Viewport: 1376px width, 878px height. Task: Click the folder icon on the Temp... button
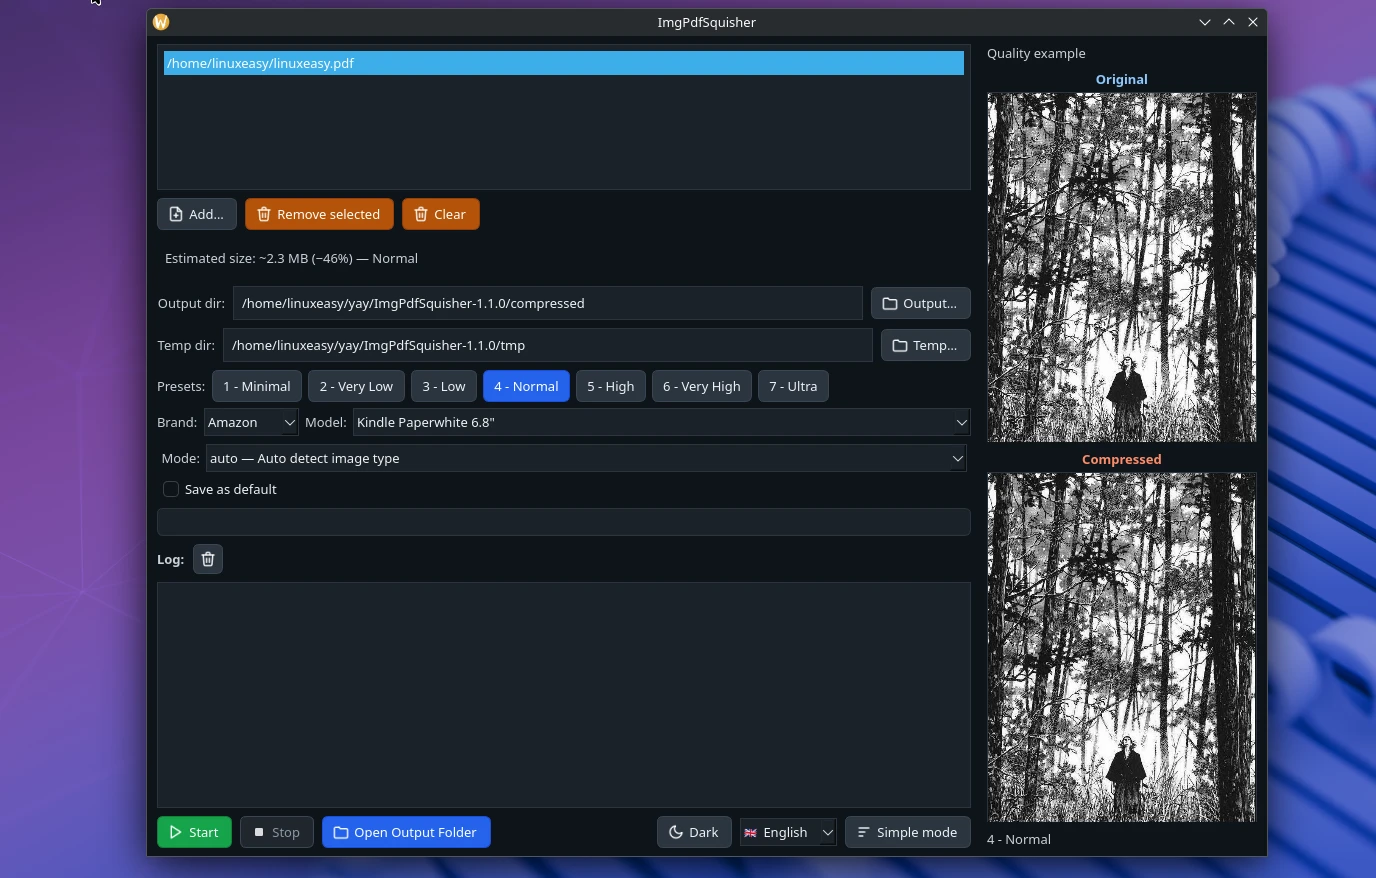pyautogui.click(x=898, y=345)
